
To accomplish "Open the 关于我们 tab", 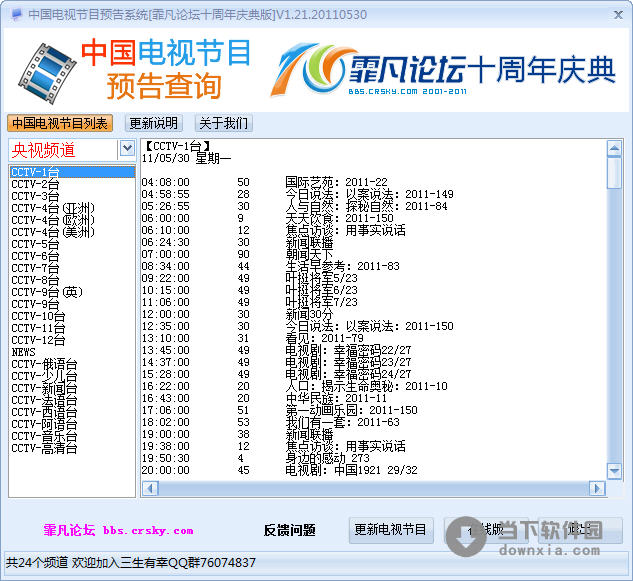I will tap(224, 123).
